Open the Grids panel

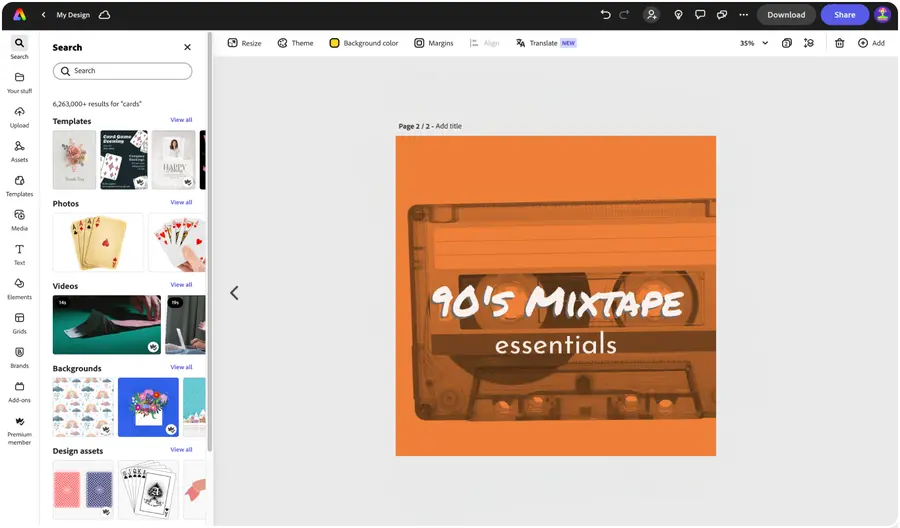tap(19, 322)
